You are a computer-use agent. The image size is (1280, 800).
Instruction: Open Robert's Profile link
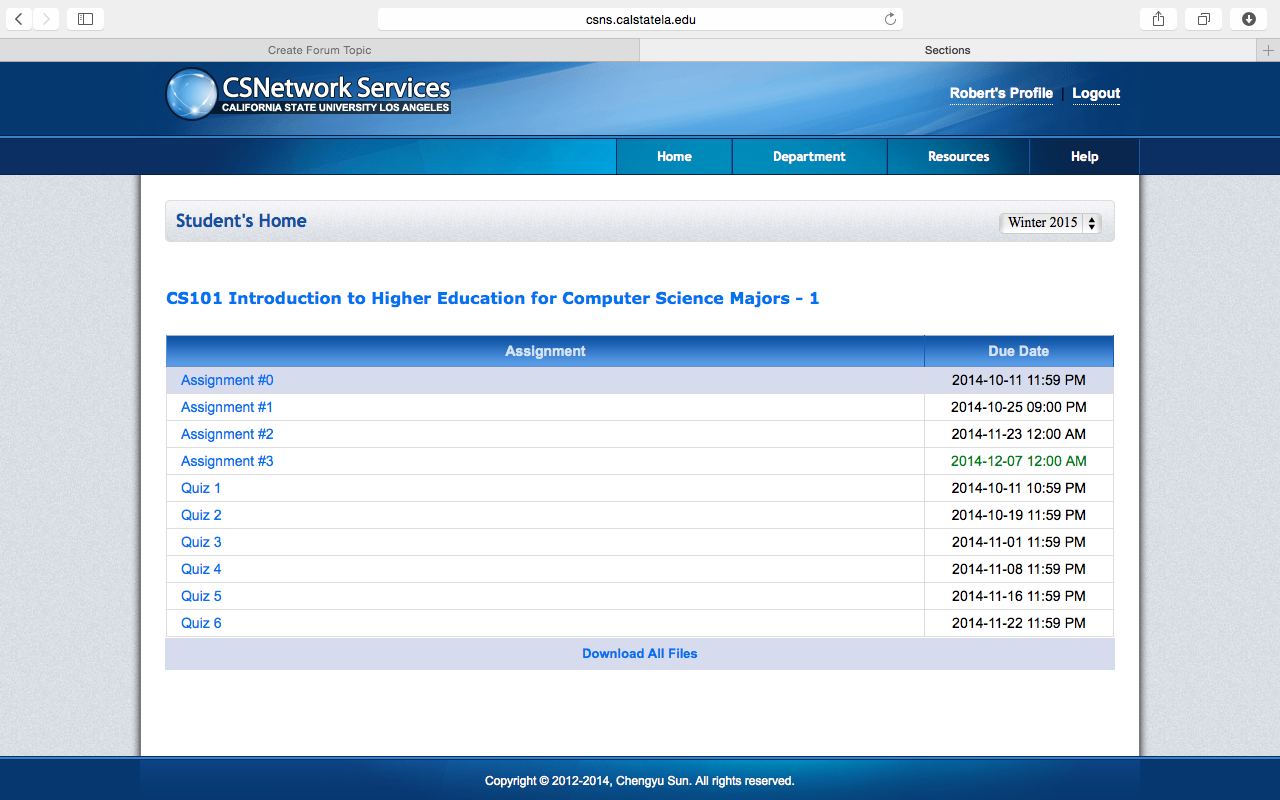(1001, 93)
